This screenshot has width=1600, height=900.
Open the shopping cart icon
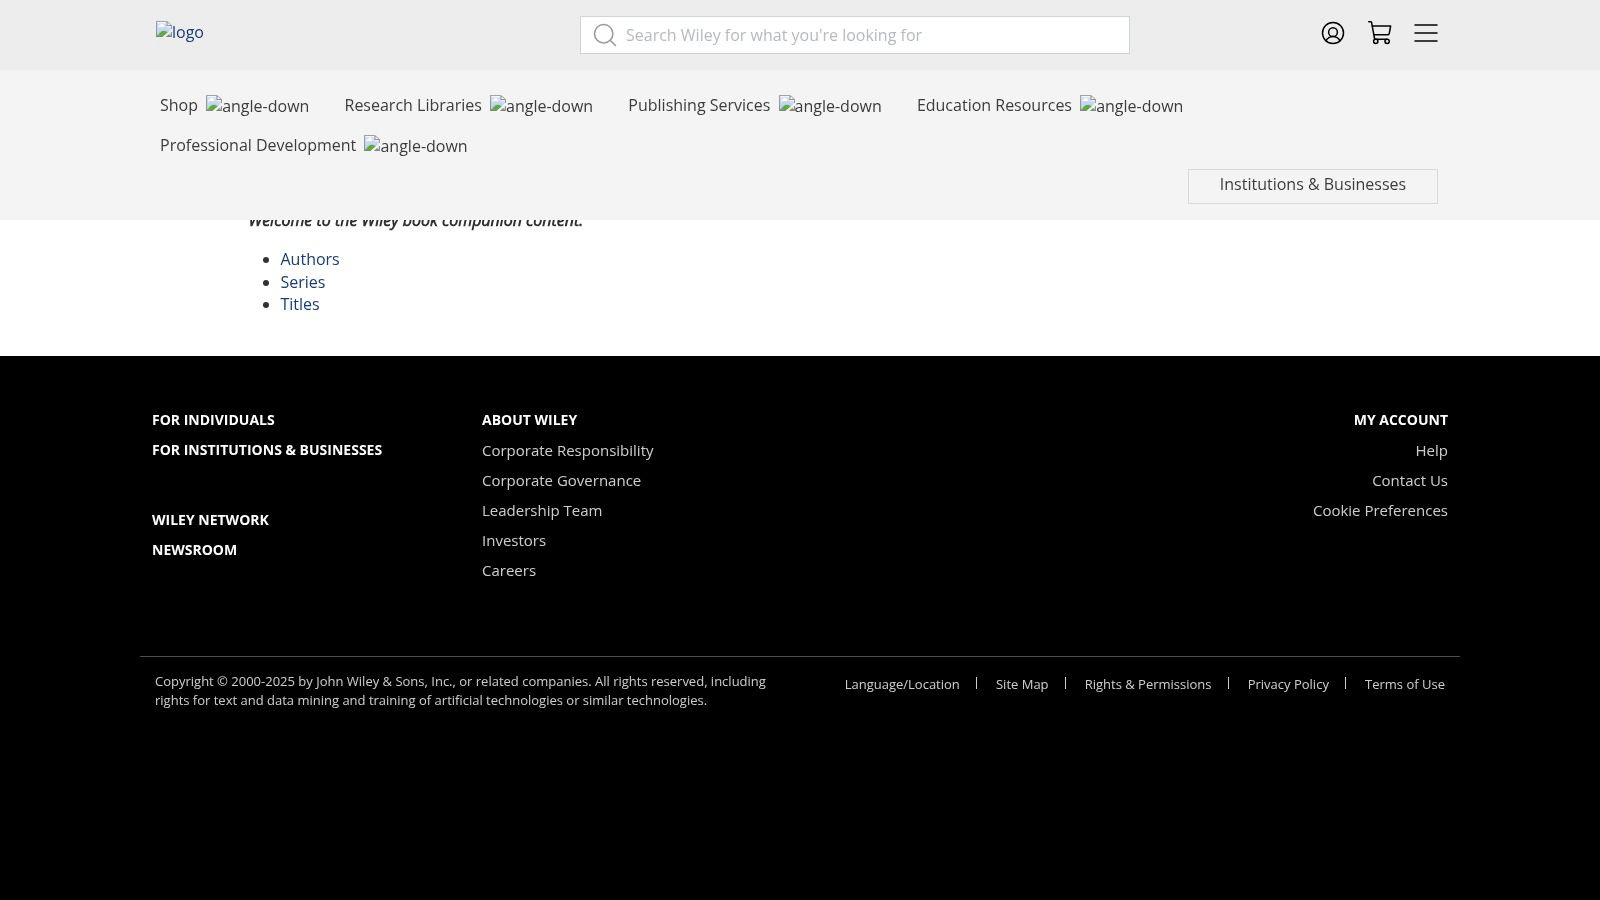tap(1380, 34)
